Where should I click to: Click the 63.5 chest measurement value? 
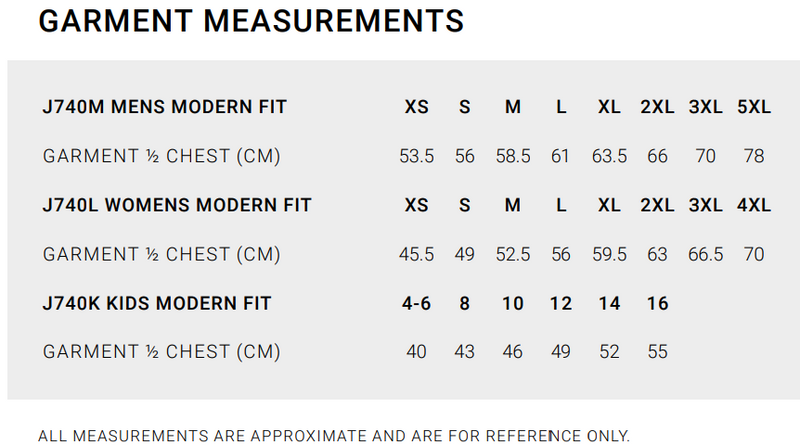pos(609,156)
